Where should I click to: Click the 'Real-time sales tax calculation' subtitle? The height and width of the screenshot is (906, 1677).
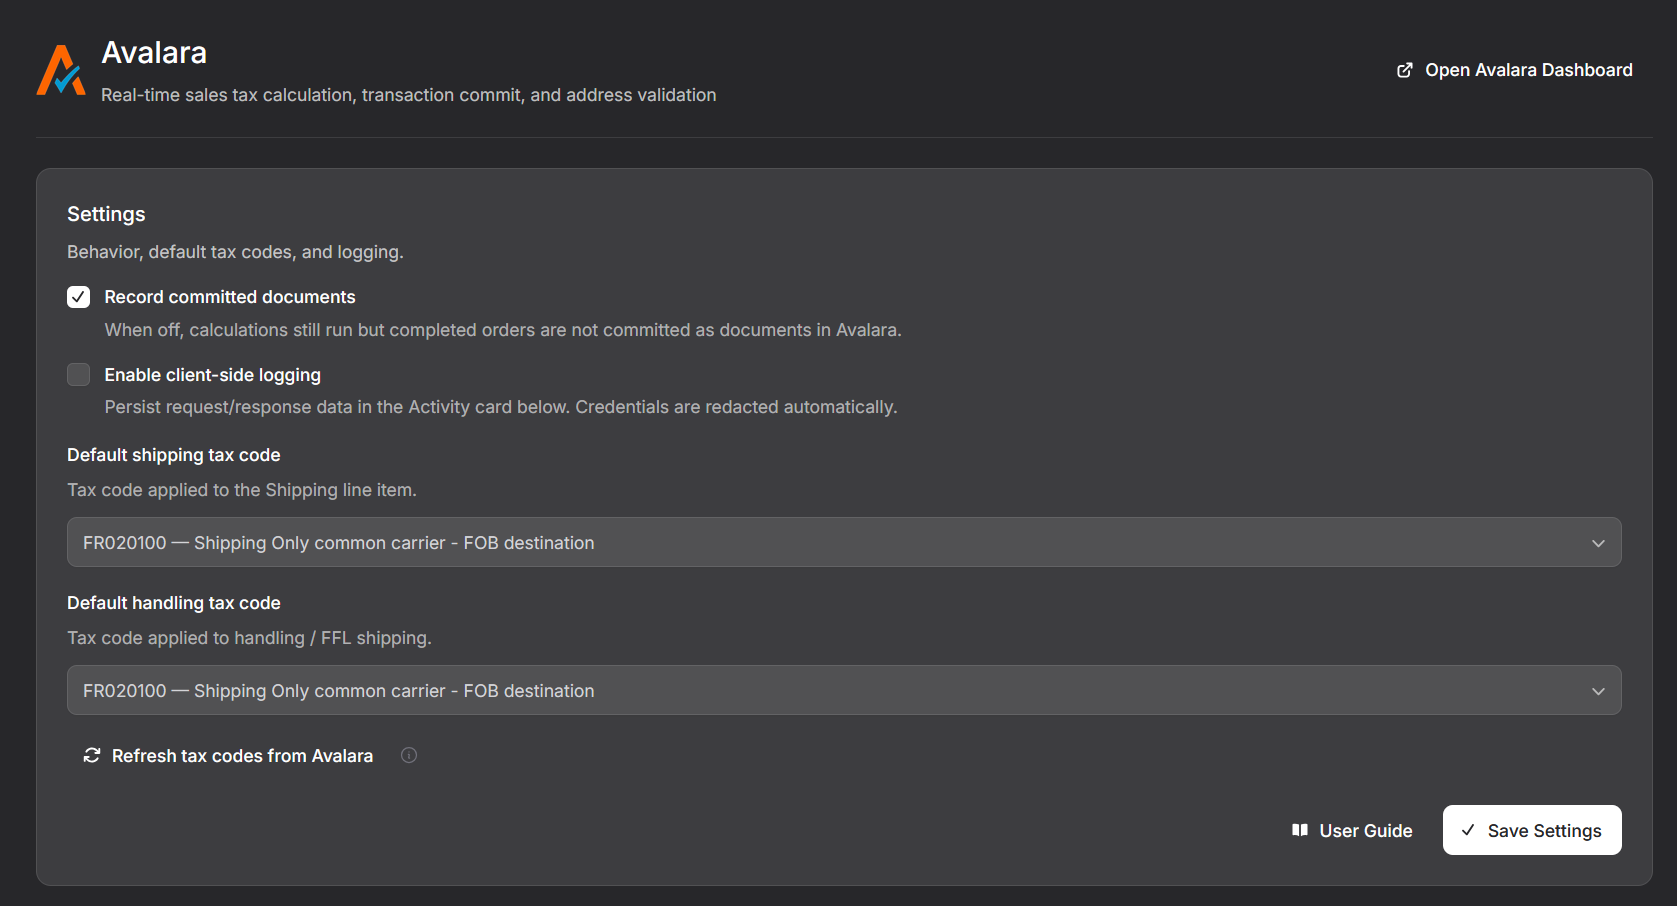click(x=409, y=95)
